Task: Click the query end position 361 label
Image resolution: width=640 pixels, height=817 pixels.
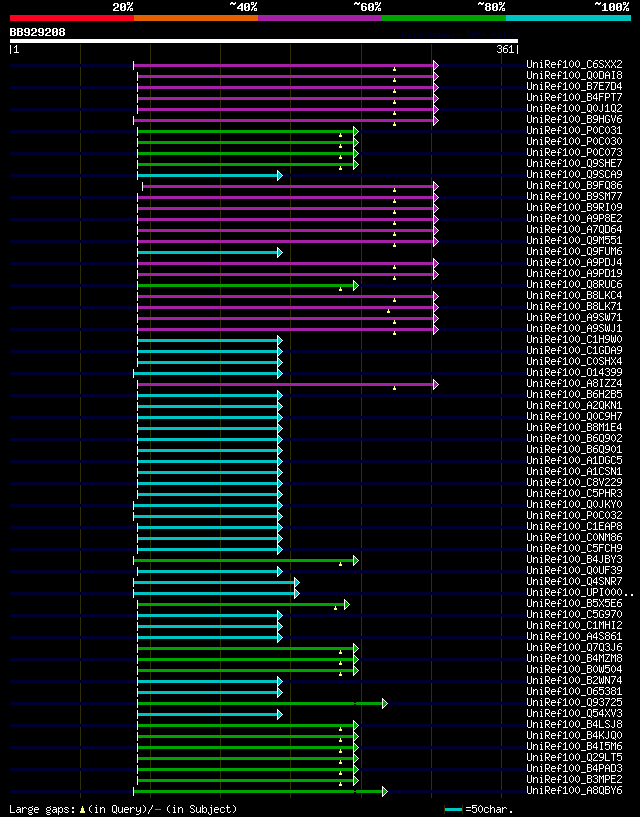Action: (x=507, y=49)
